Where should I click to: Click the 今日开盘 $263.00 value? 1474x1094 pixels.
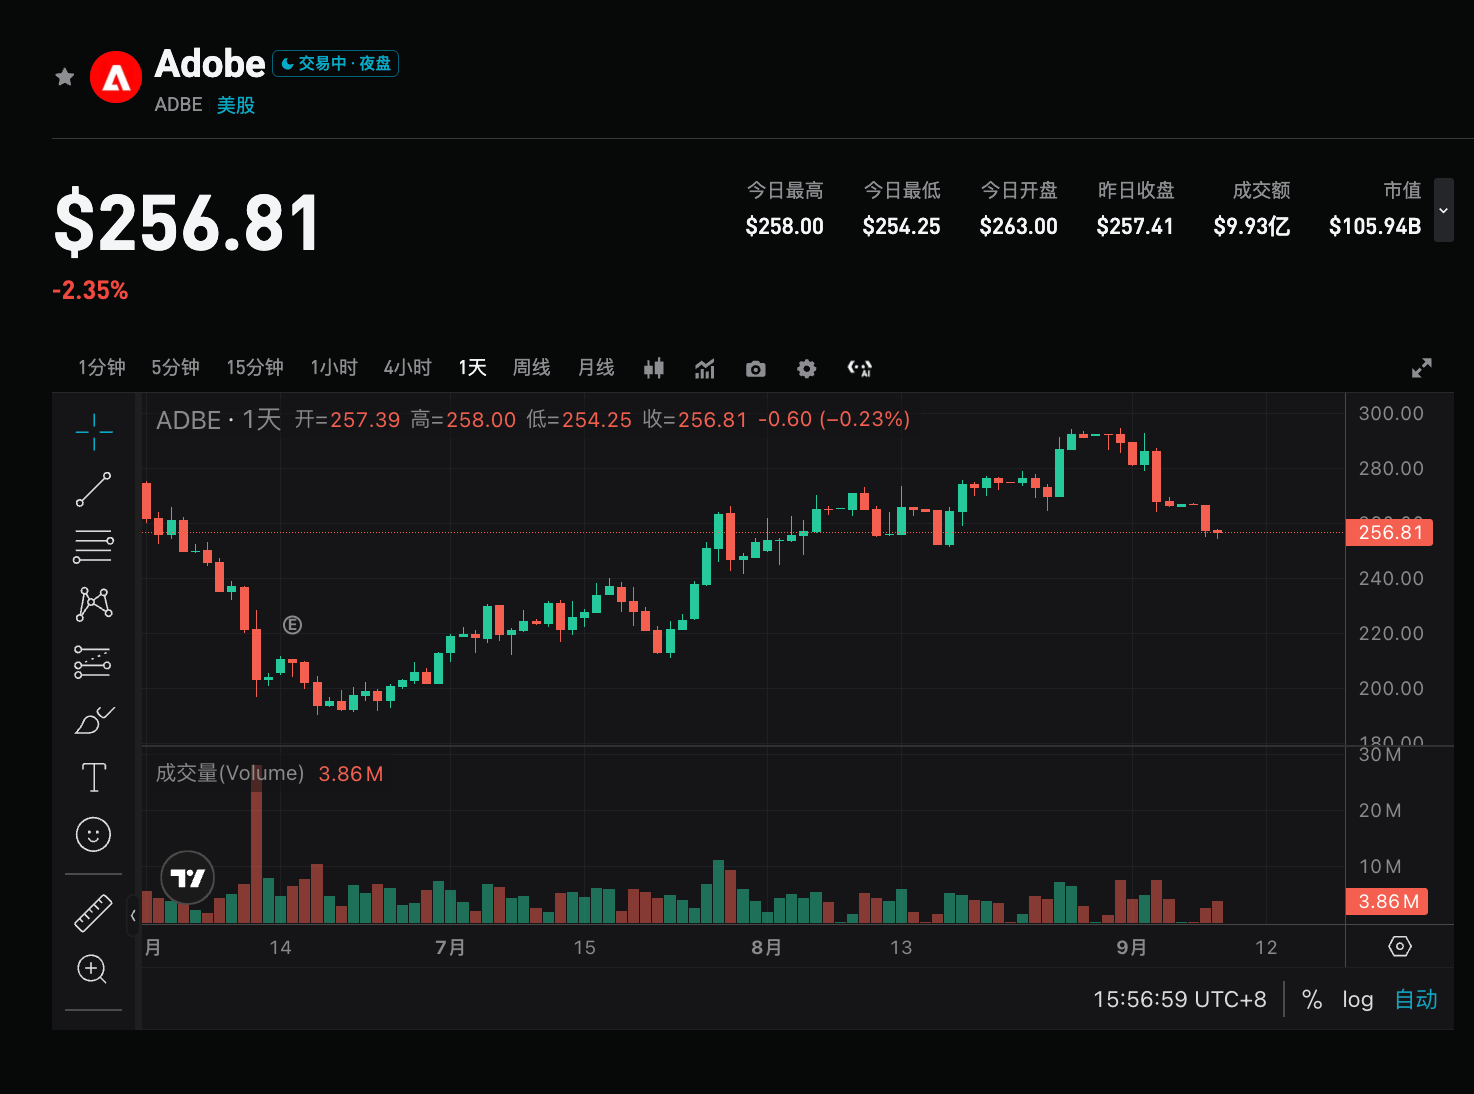click(1018, 226)
